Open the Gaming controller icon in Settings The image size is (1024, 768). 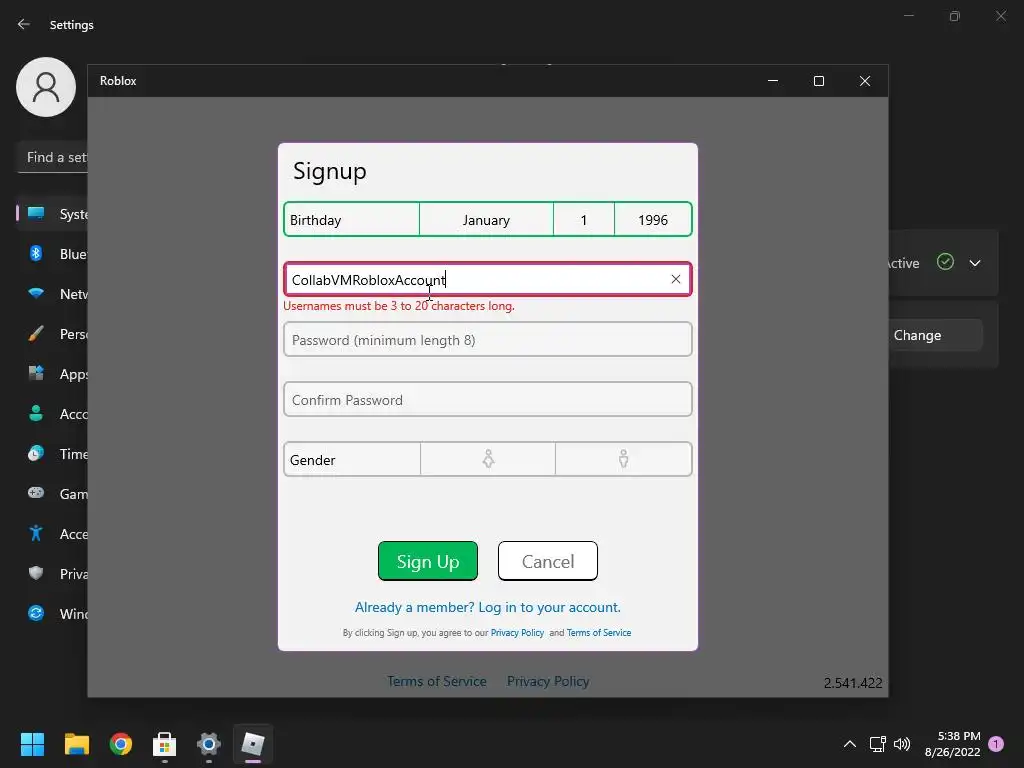click(36, 493)
